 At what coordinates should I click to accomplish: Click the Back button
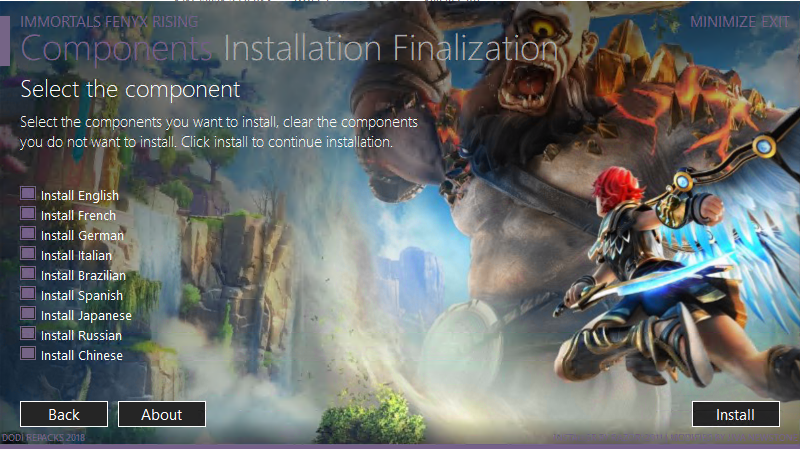pyautogui.click(x=64, y=414)
